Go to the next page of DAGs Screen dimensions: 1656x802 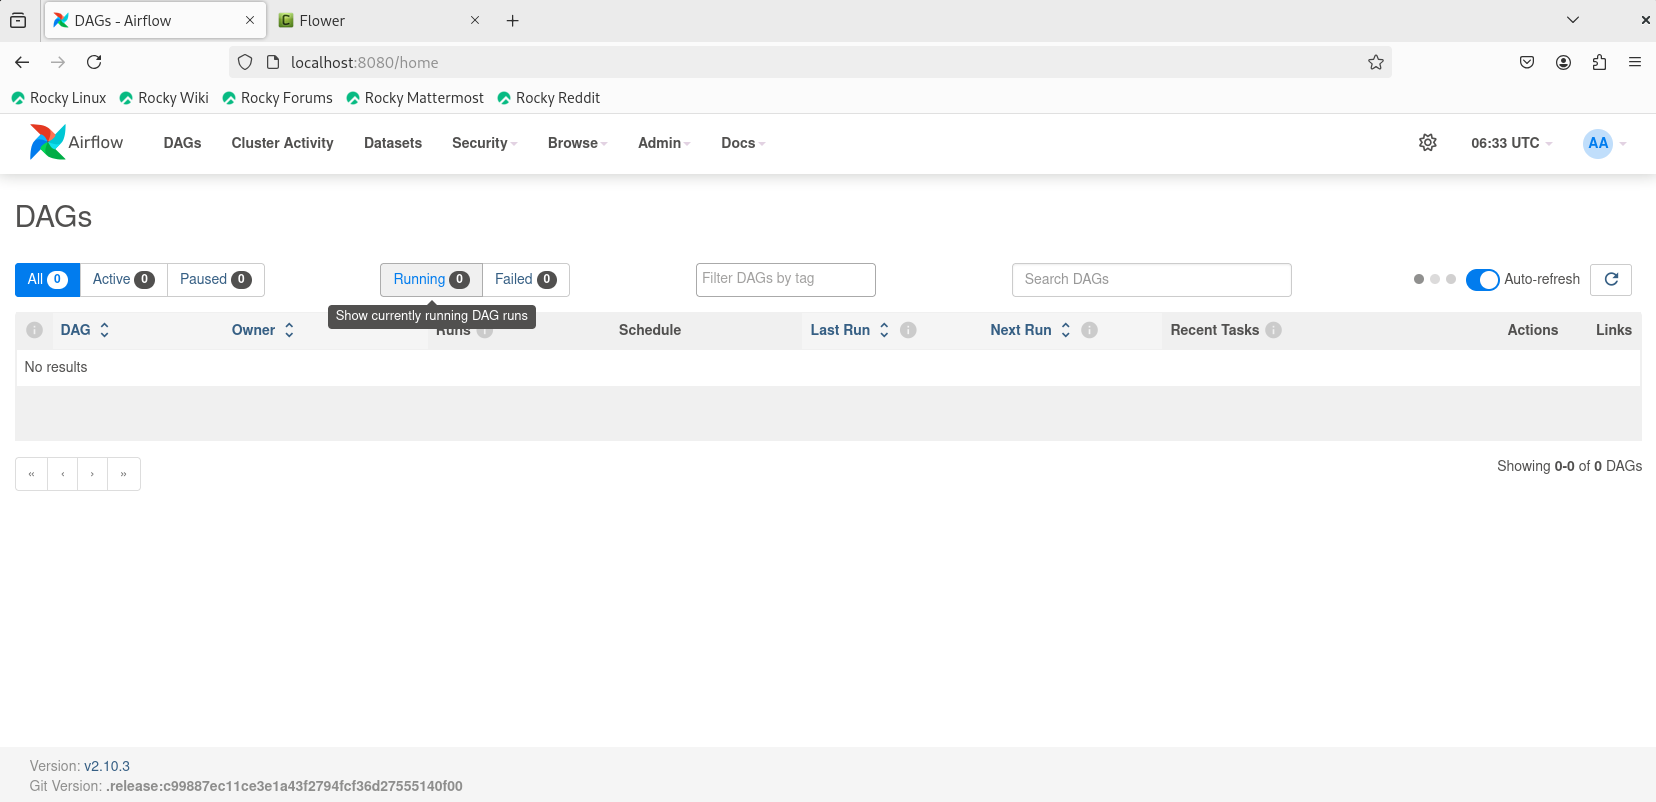coord(92,474)
